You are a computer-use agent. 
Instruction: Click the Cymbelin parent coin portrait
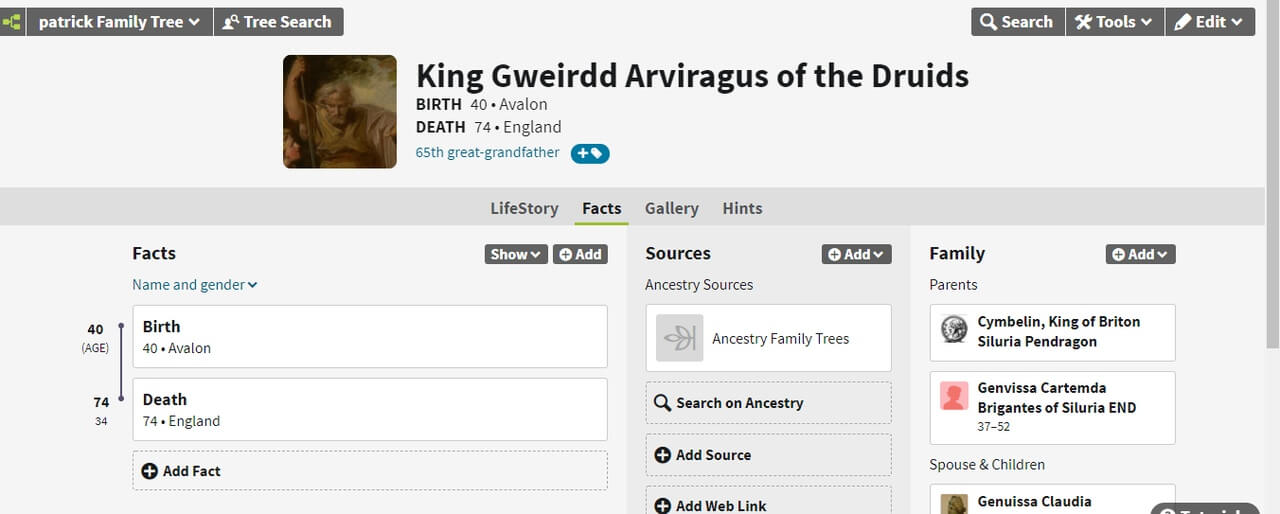[x=954, y=329]
